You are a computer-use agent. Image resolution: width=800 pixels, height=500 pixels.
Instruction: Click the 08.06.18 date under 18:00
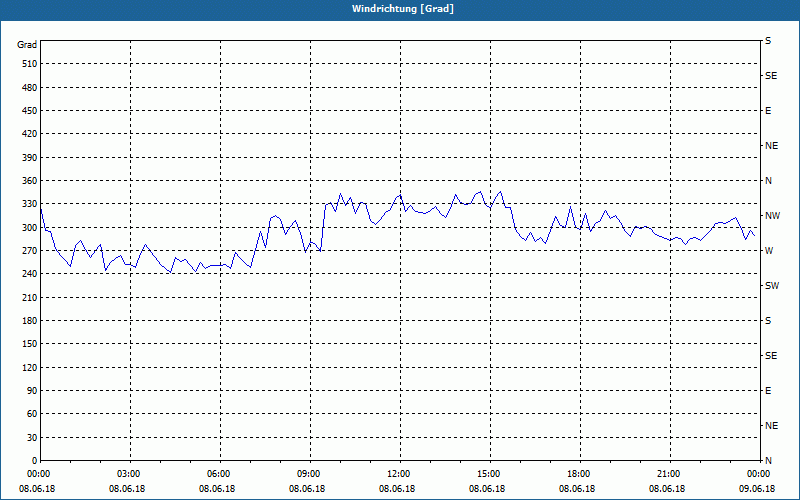(x=577, y=489)
